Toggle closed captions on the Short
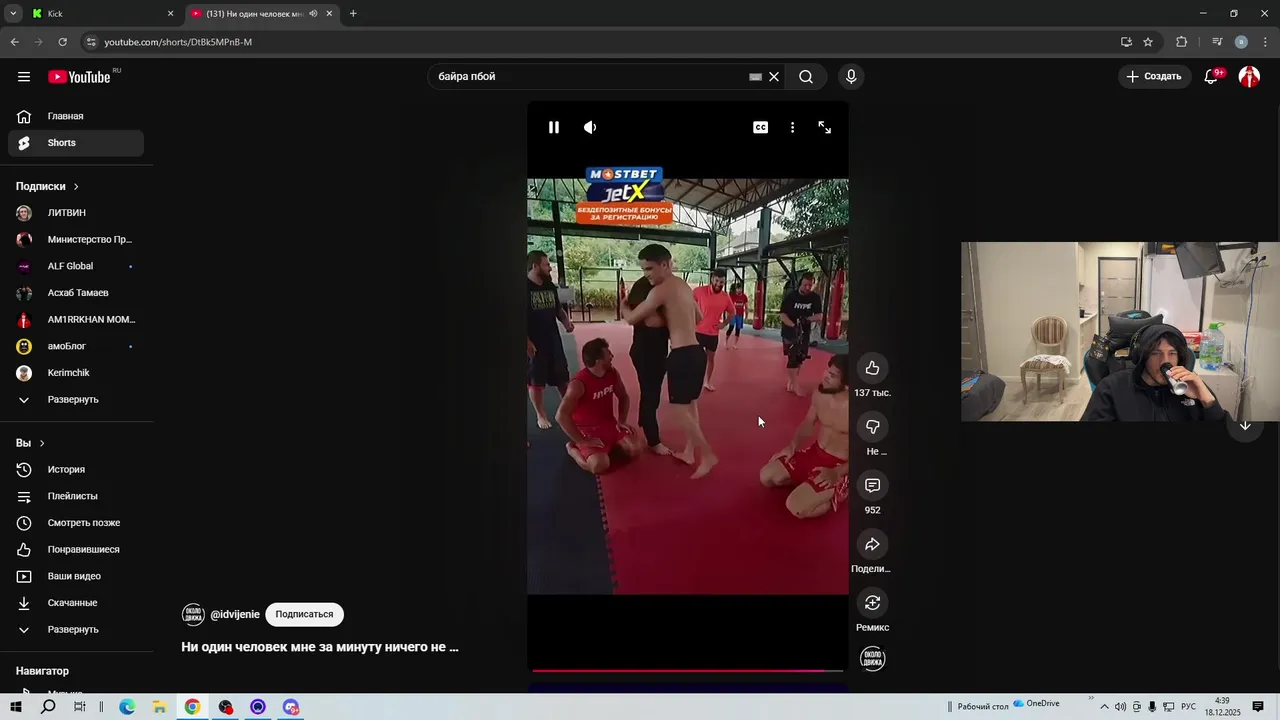The width and height of the screenshot is (1280, 720). (x=761, y=127)
